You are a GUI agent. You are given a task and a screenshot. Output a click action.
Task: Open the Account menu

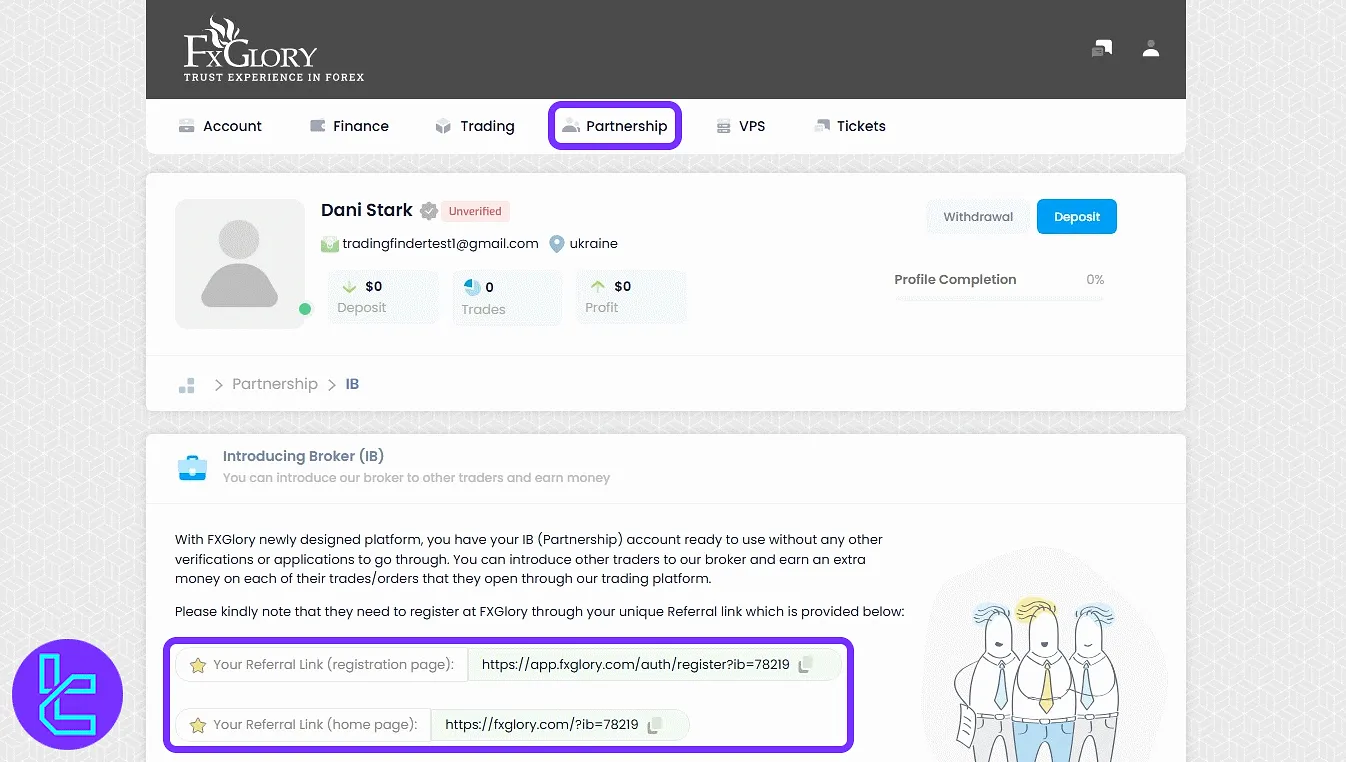coord(220,126)
